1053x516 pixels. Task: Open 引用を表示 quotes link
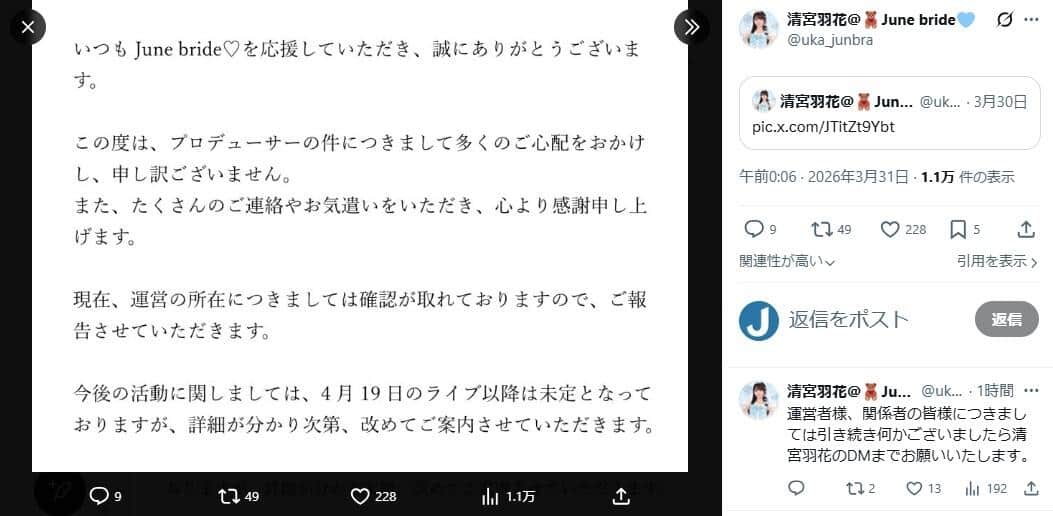coord(997,261)
